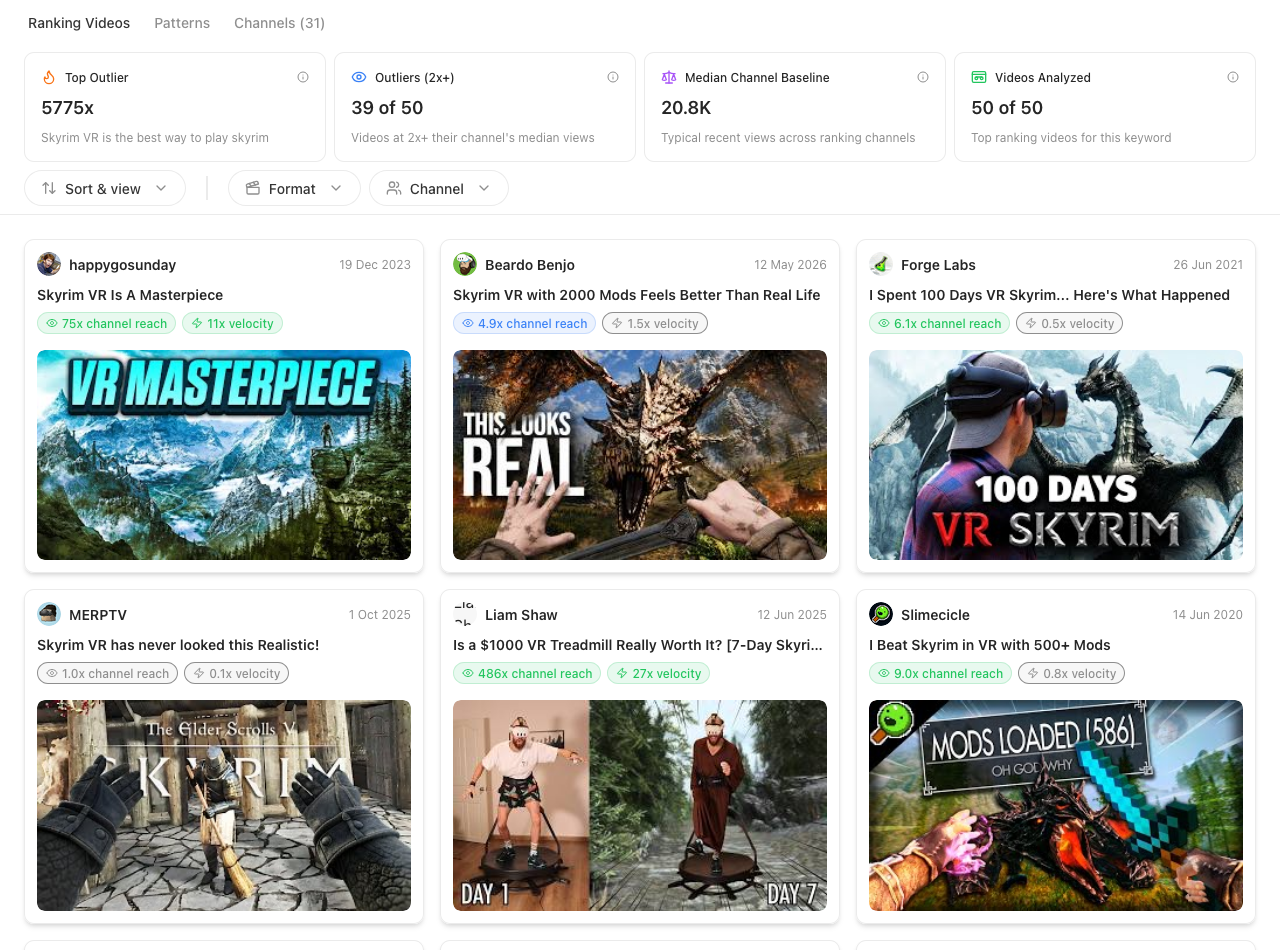Open Beardo Benjo channel name link
The height and width of the screenshot is (950, 1280).
coord(530,265)
